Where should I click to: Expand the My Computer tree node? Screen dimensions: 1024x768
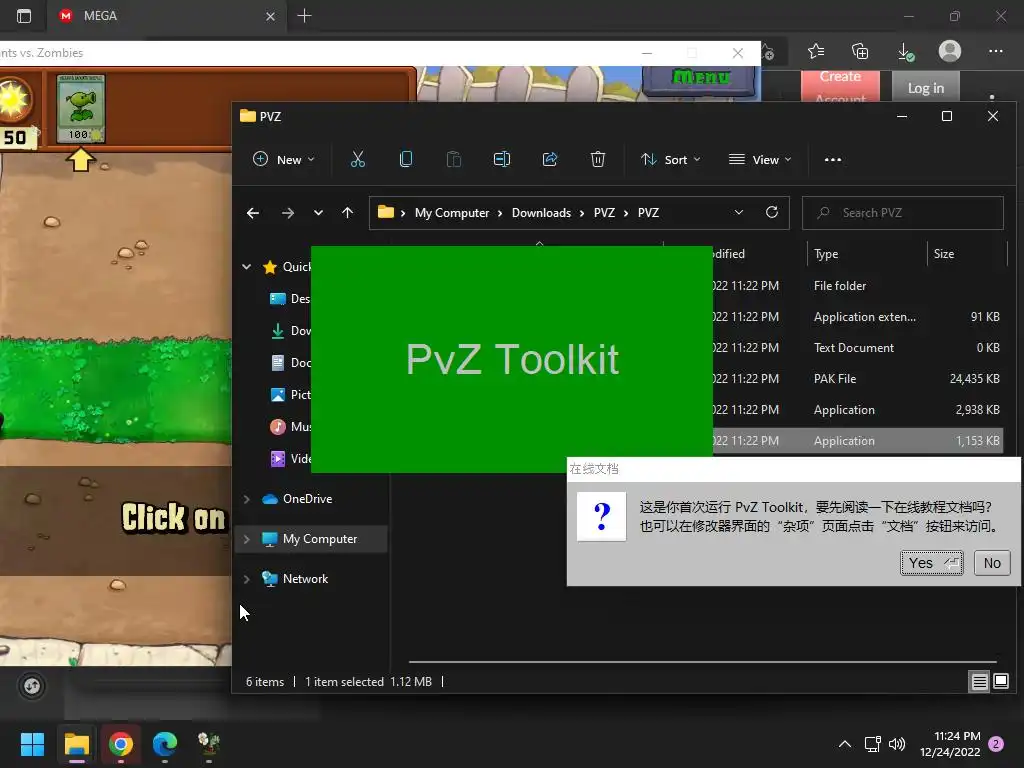pyautogui.click(x=247, y=539)
